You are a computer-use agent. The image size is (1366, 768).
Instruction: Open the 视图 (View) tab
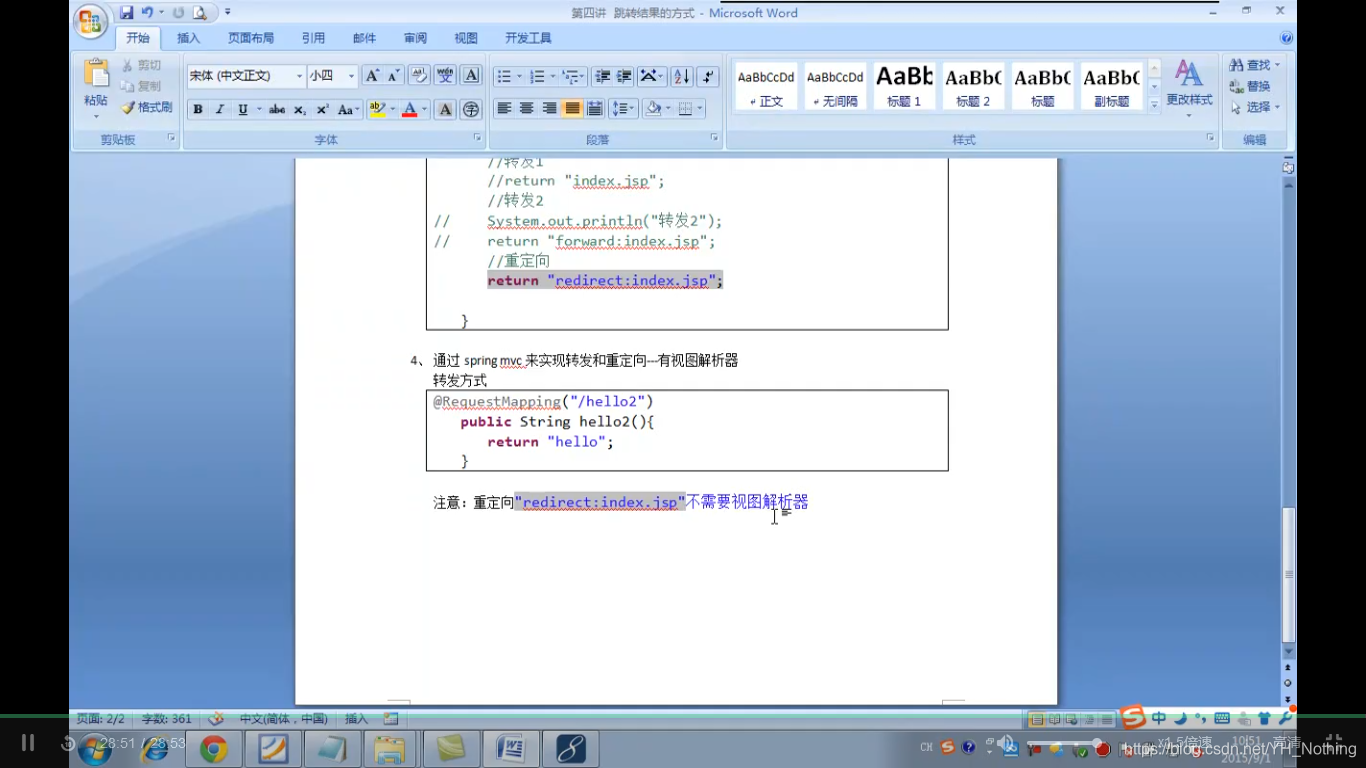(x=466, y=38)
